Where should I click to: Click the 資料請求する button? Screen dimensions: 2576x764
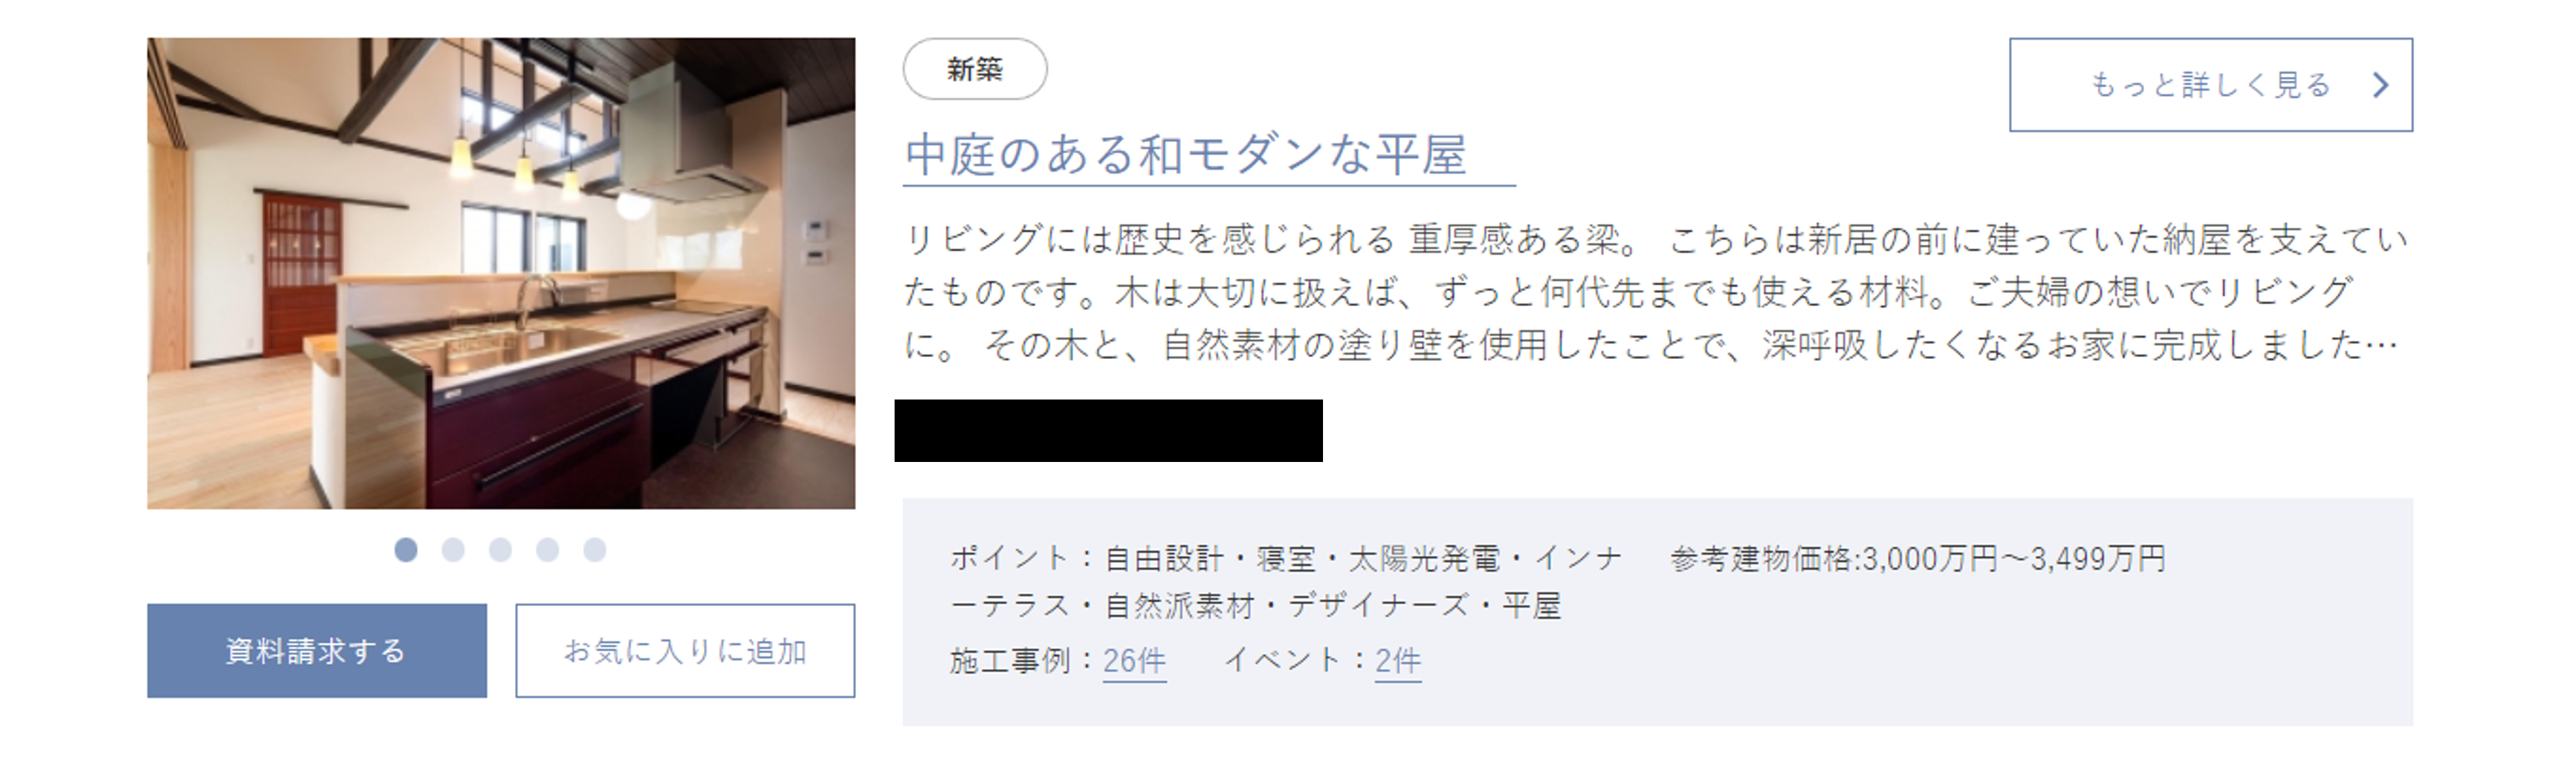pos(317,651)
